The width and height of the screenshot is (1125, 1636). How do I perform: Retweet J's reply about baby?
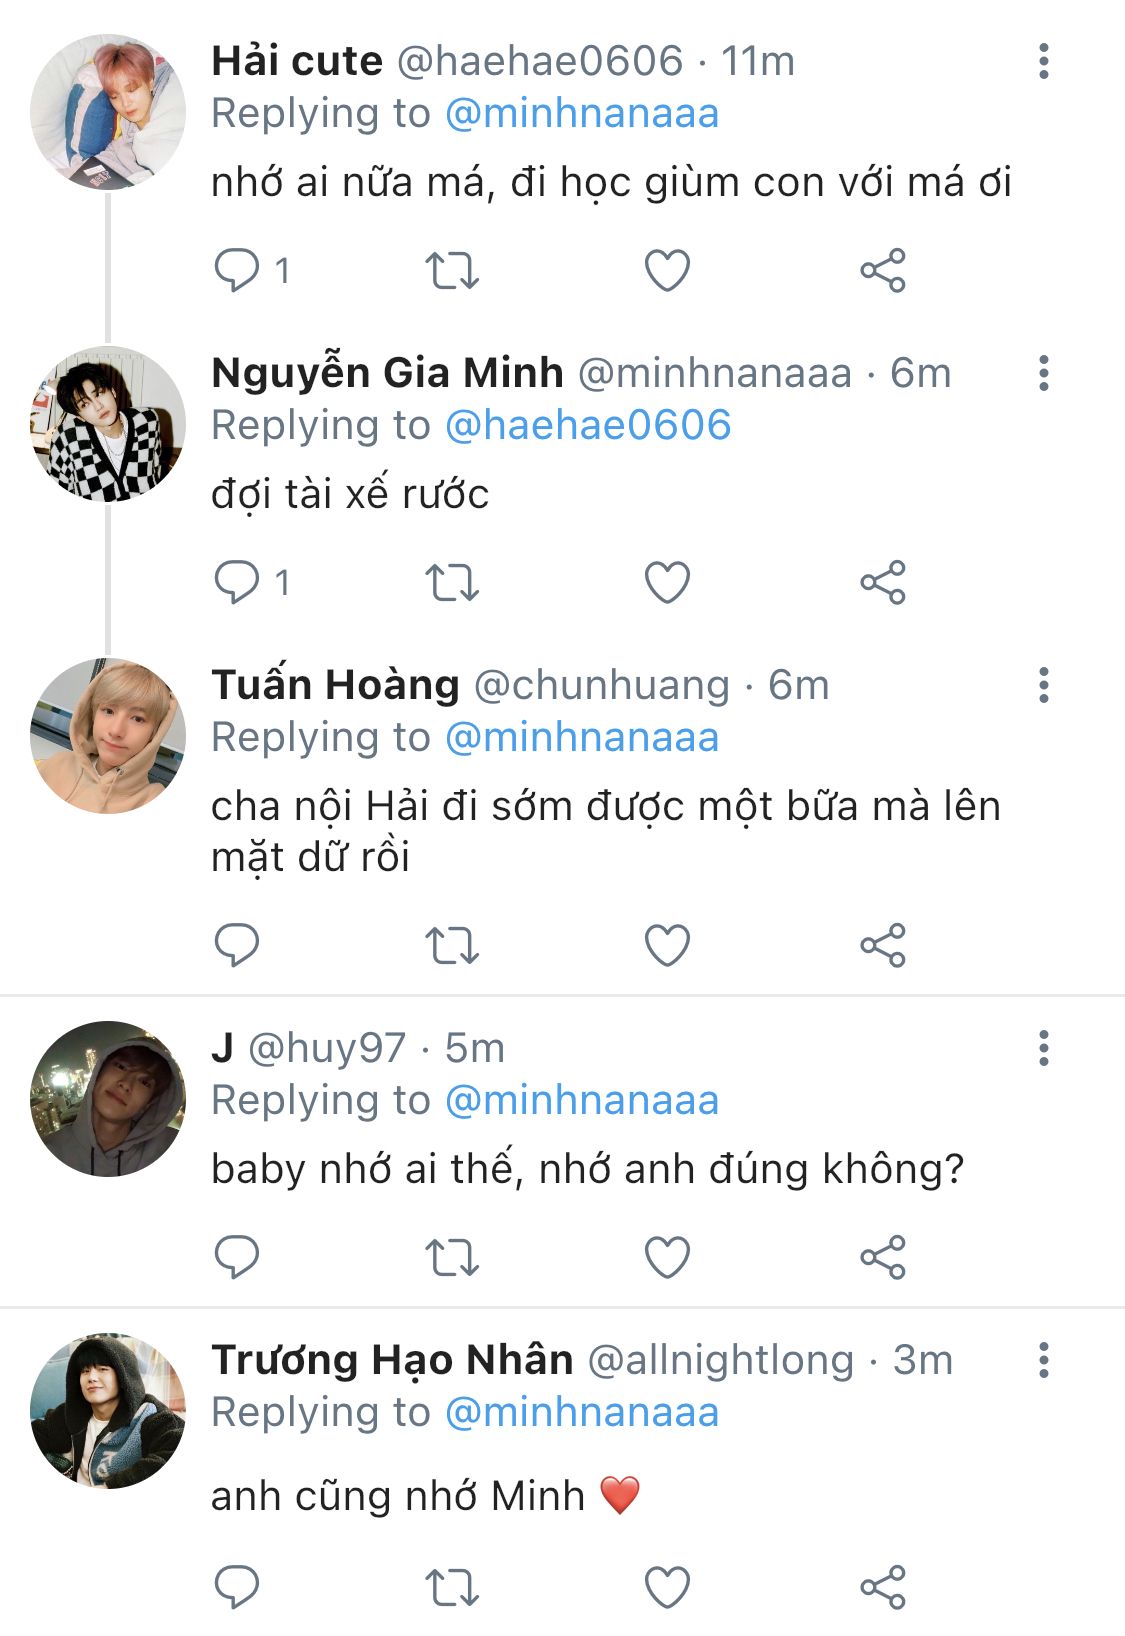[452, 1257]
